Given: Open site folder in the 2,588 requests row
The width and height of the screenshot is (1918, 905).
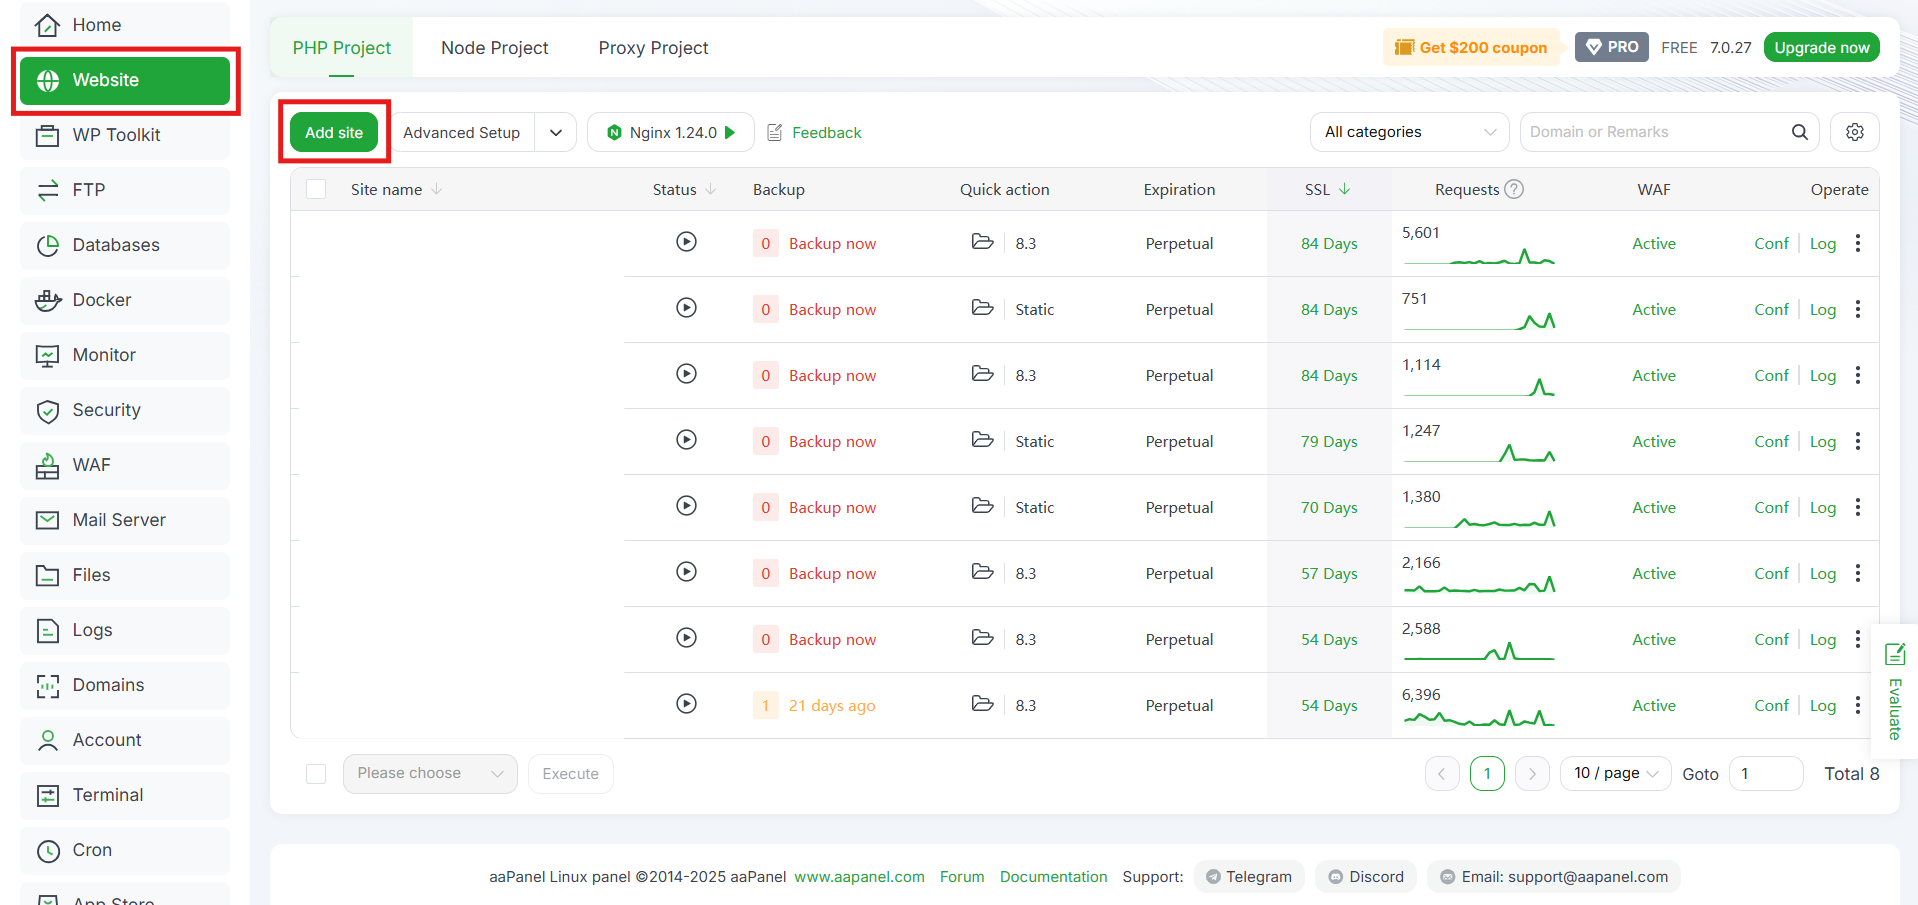Looking at the screenshot, I should [982, 637].
